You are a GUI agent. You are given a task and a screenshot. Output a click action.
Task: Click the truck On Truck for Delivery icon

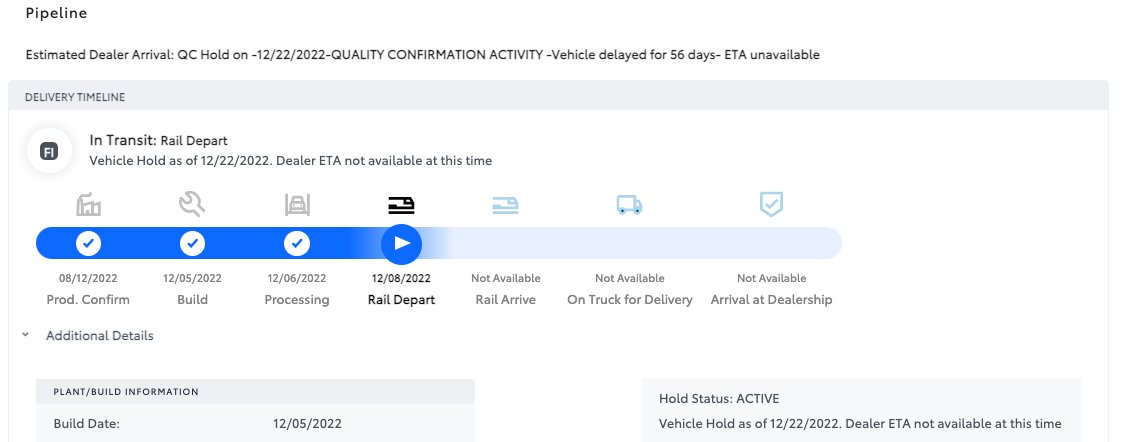click(x=629, y=205)
